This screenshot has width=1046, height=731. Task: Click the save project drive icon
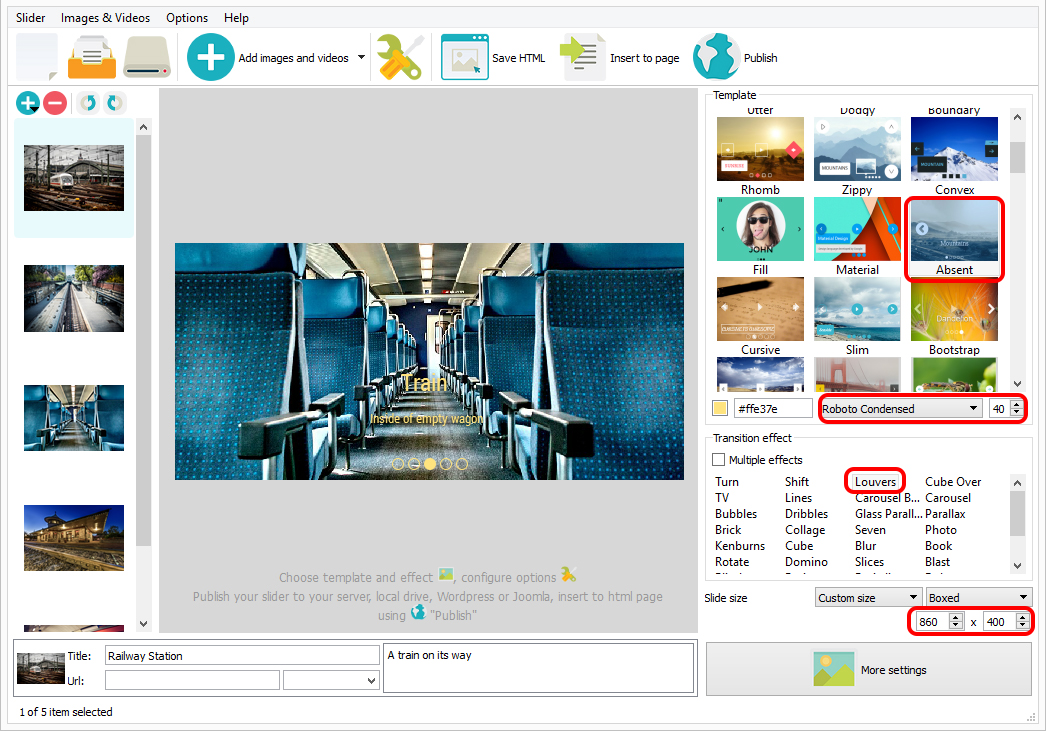click(x=147, y=58)
